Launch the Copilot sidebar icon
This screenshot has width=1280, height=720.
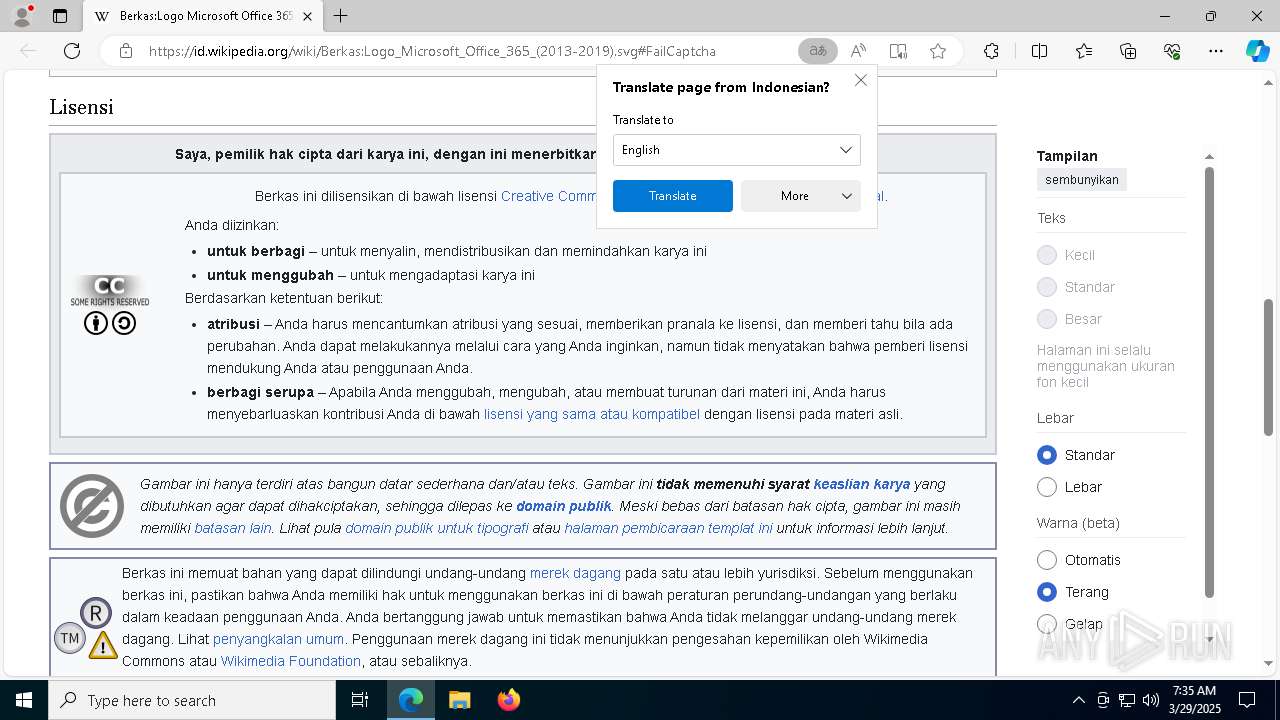[x=1257, y=51]
